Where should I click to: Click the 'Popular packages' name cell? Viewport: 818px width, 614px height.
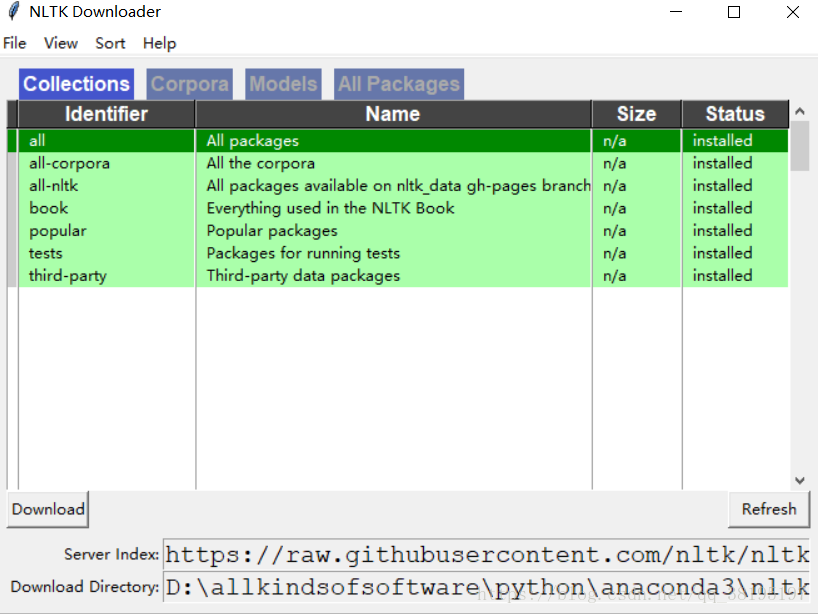[393, 231]
